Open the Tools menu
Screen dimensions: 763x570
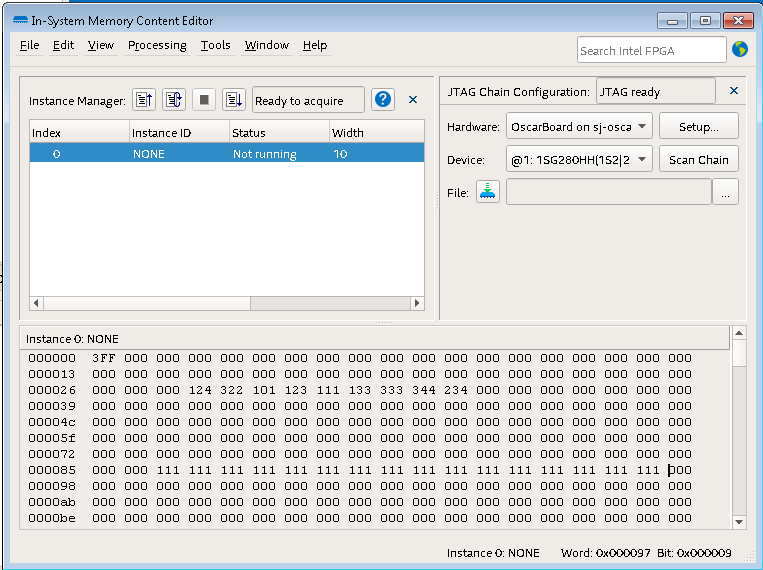(x=215, y=45)
